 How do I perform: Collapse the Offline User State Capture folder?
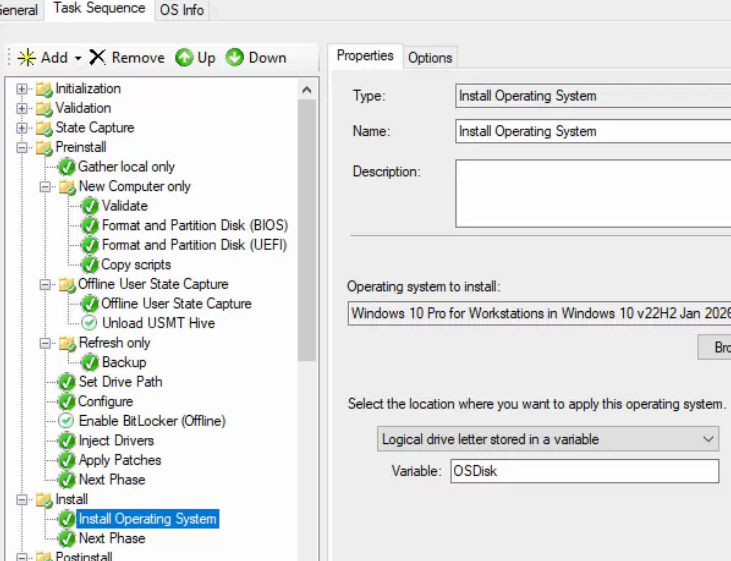click(45, 284)
